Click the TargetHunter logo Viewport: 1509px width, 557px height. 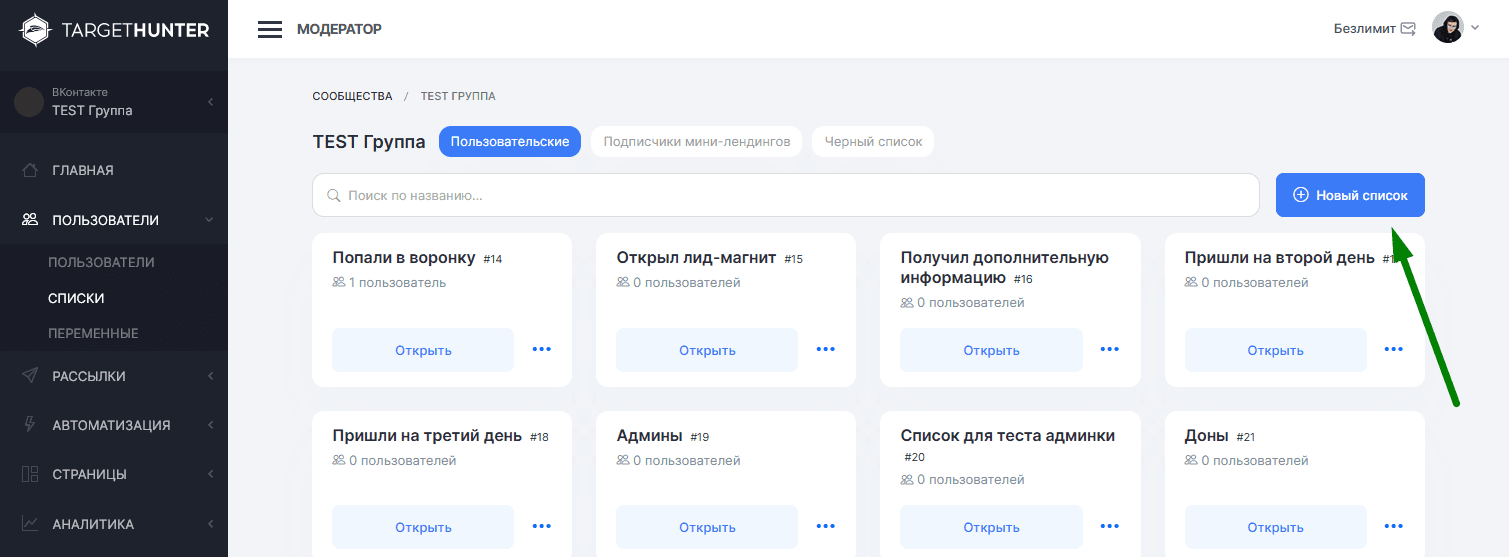point(114,29)
